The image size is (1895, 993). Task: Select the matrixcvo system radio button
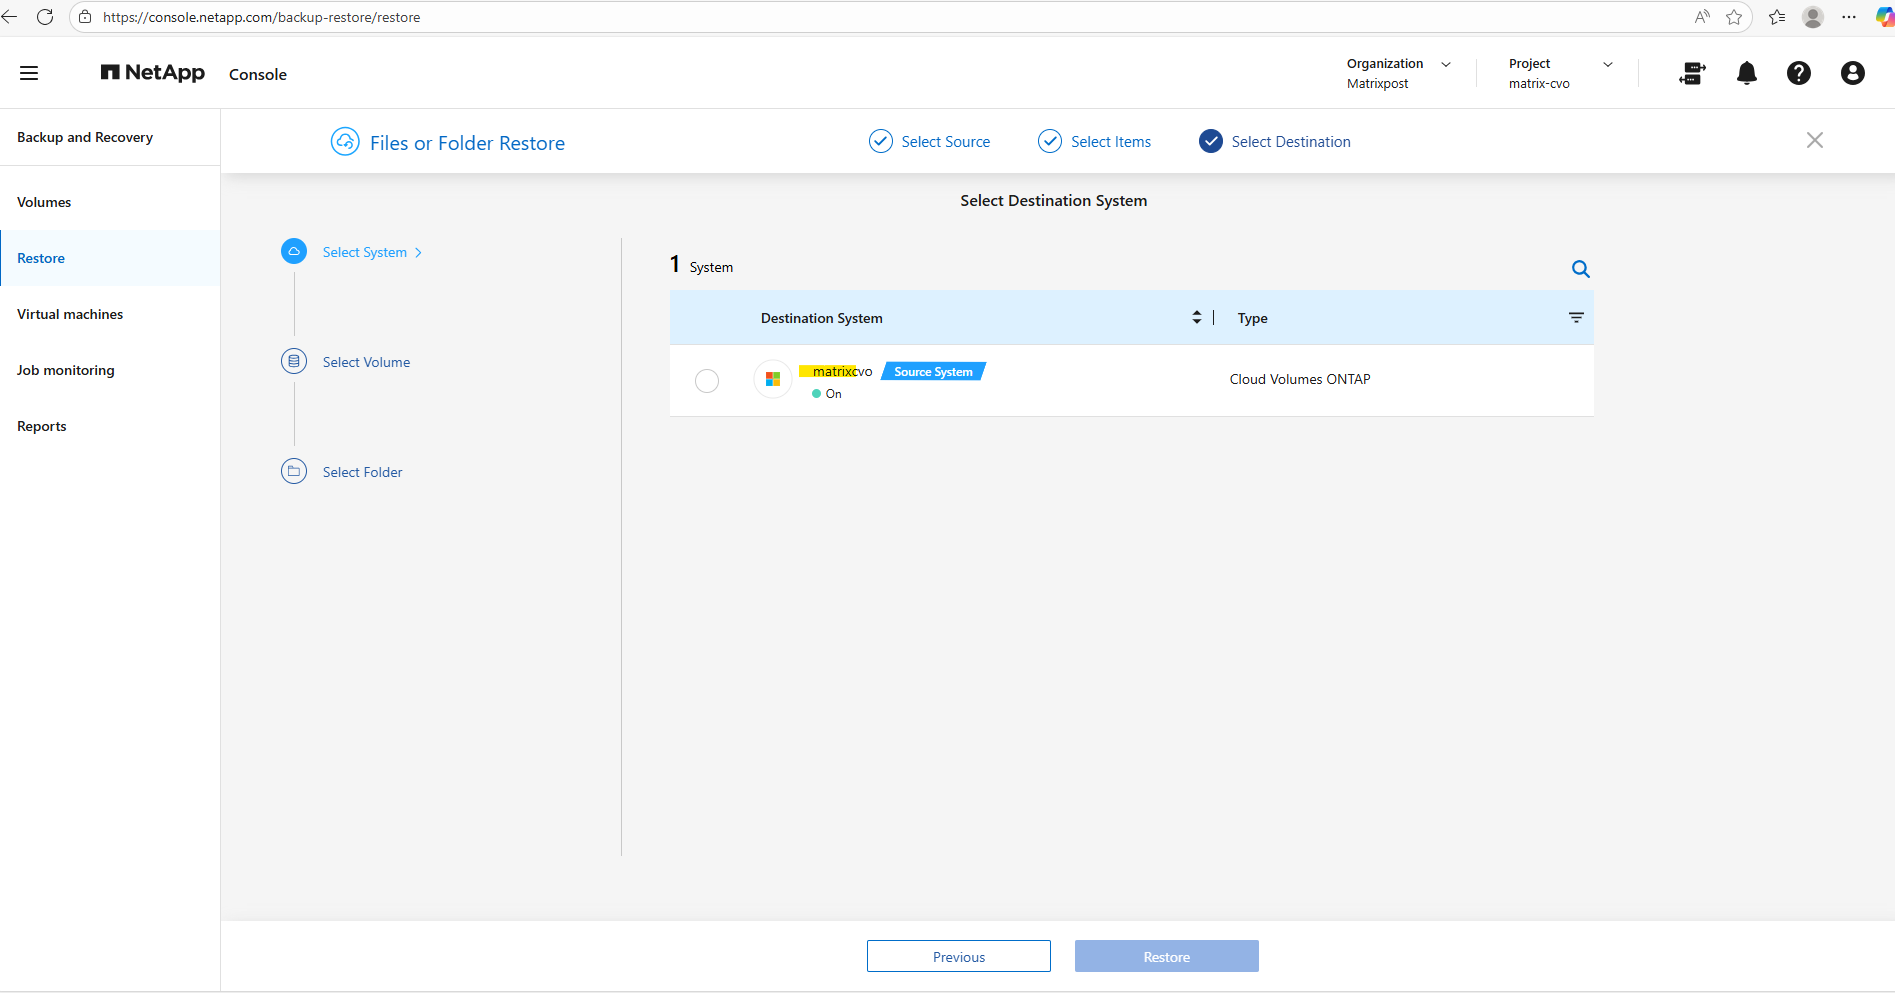(x=707, y=381)
